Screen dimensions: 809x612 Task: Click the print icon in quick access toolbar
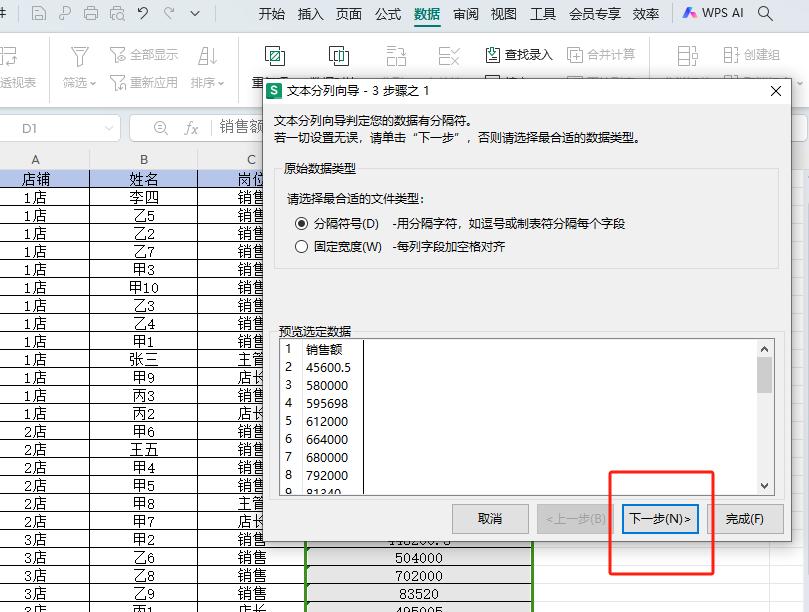91,13
